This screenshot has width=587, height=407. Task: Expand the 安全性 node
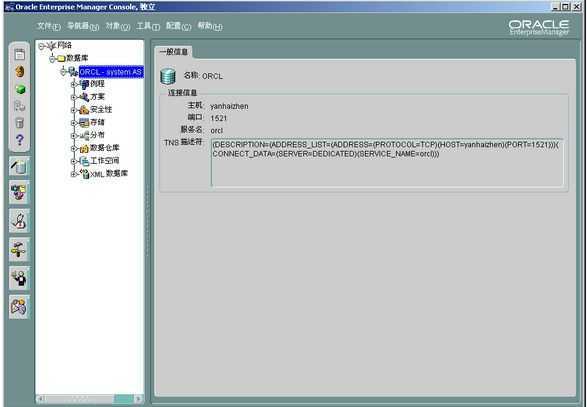pos(74,110)
